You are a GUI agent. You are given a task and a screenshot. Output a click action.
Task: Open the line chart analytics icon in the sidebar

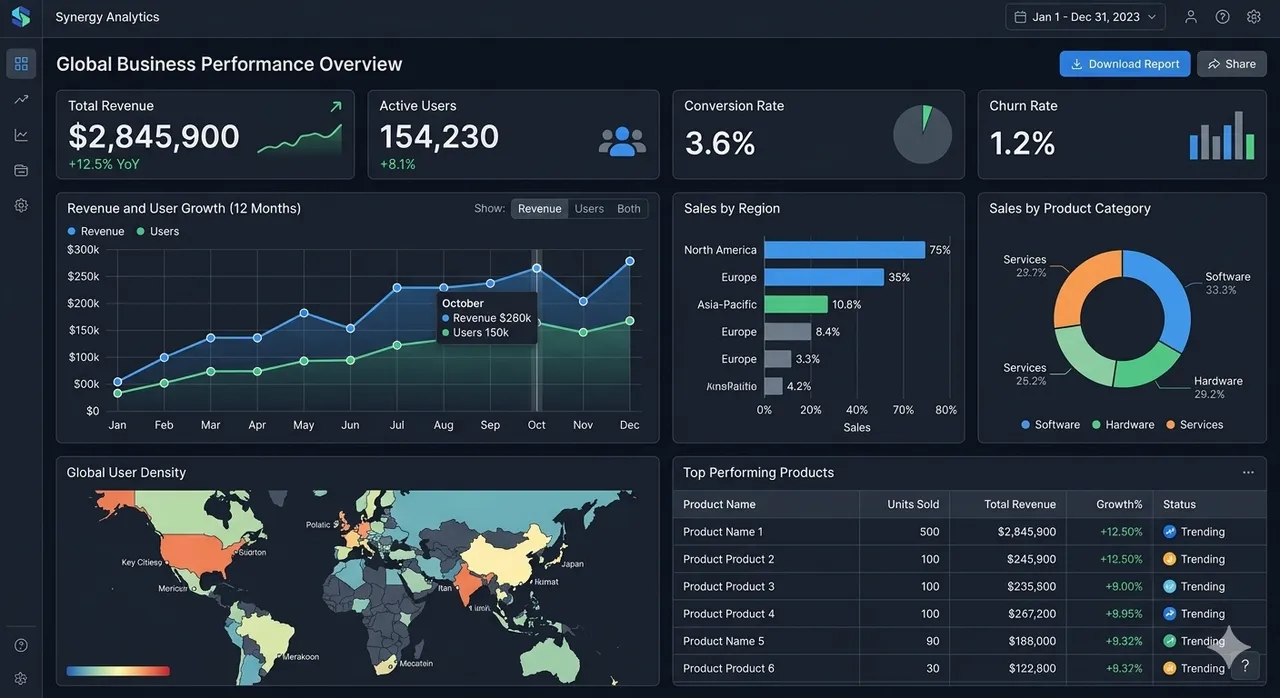tap(20, 134)
